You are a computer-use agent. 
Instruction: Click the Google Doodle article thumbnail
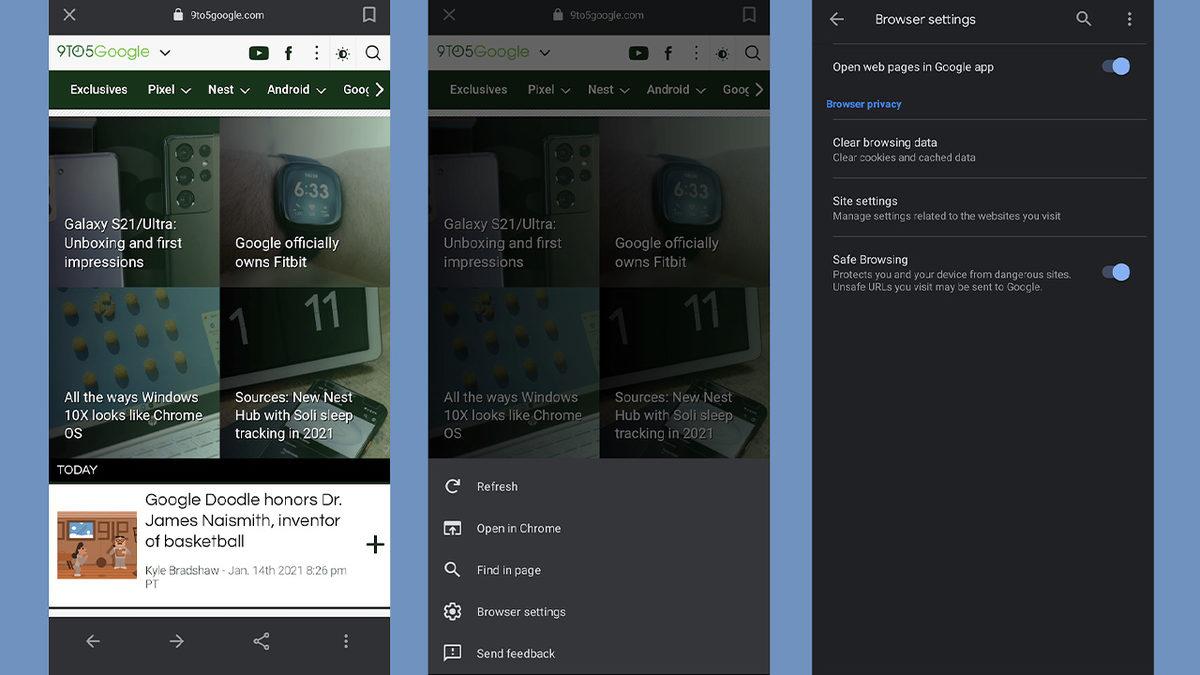[96, 544]
